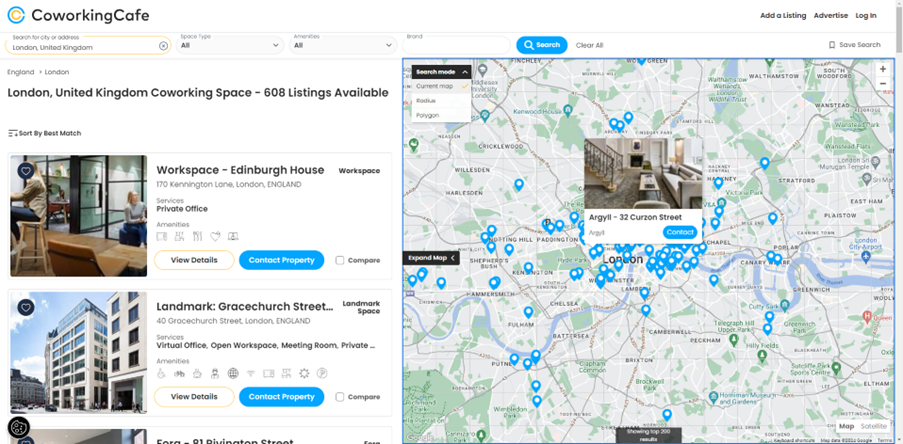Click the Google Maps Terms link
The height and width of the screenshot is (444, 903).
884,440
